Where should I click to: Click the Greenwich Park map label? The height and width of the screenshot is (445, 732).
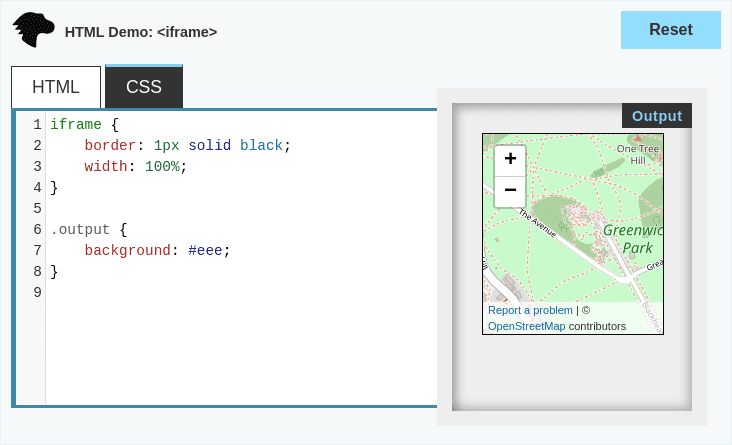pos(634,239)
